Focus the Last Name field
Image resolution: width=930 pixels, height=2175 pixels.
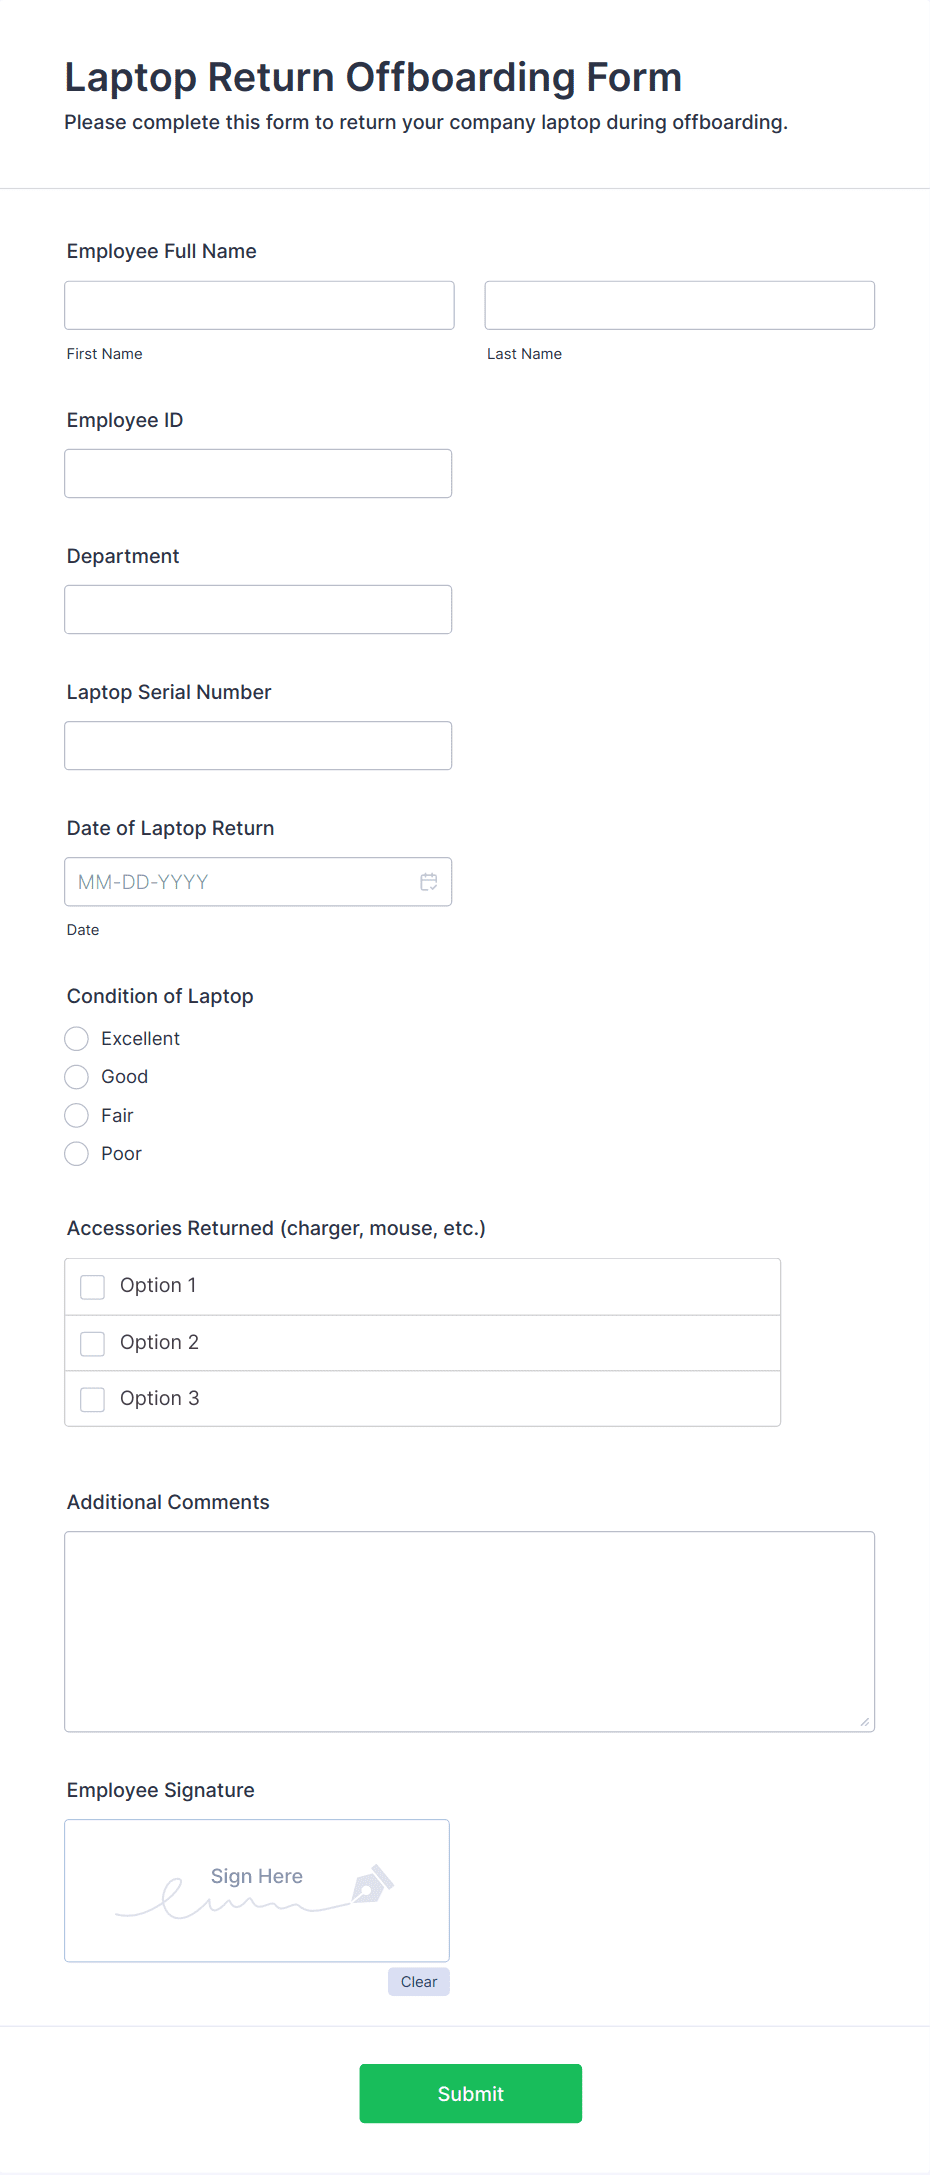pos(679,305)
